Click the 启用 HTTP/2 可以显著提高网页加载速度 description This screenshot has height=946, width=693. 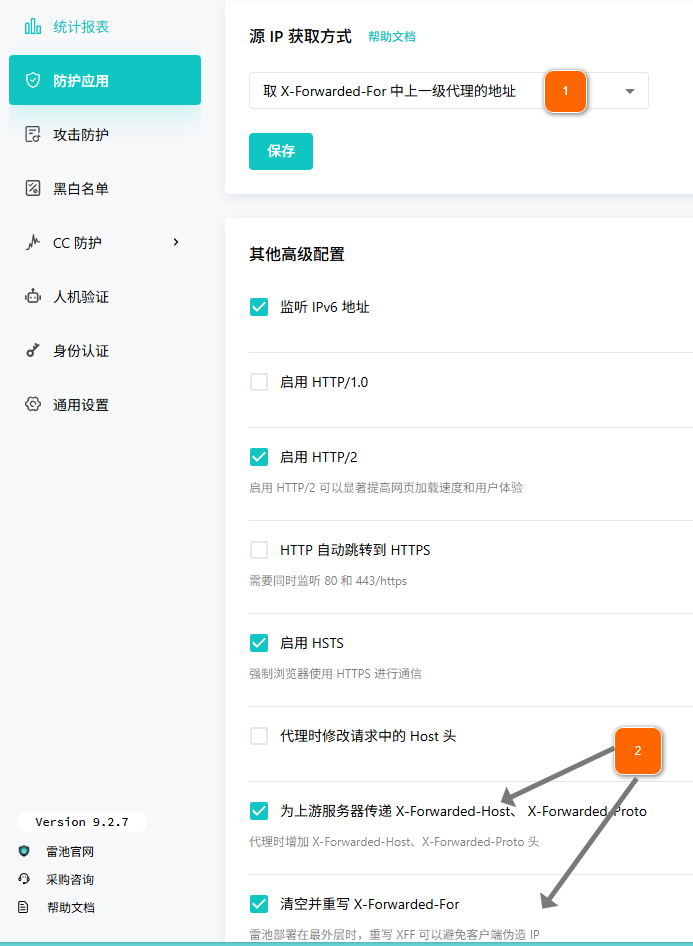click(386, 487)
